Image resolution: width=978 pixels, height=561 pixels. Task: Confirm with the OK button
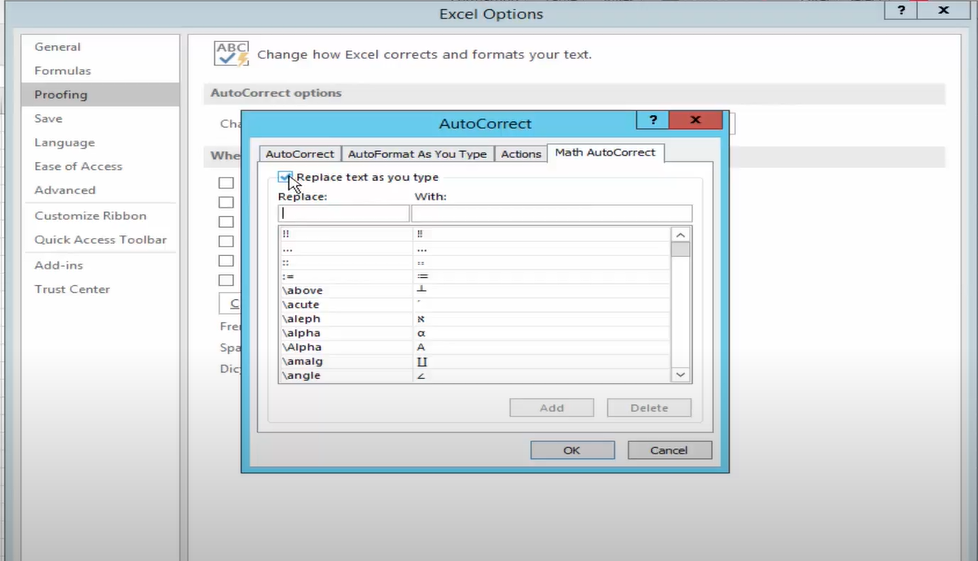(572, 450)
